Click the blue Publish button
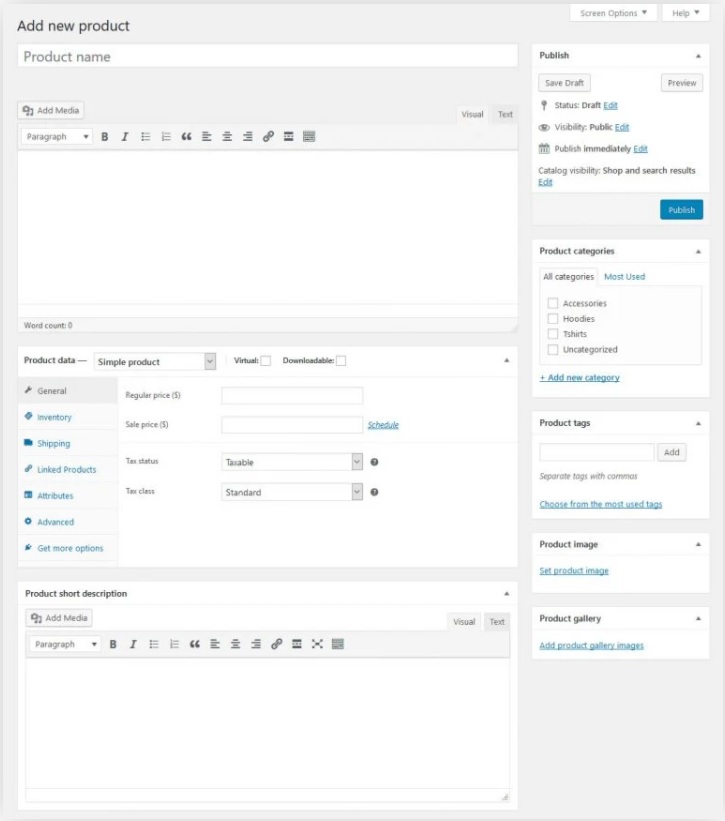 tap(681, 210)
